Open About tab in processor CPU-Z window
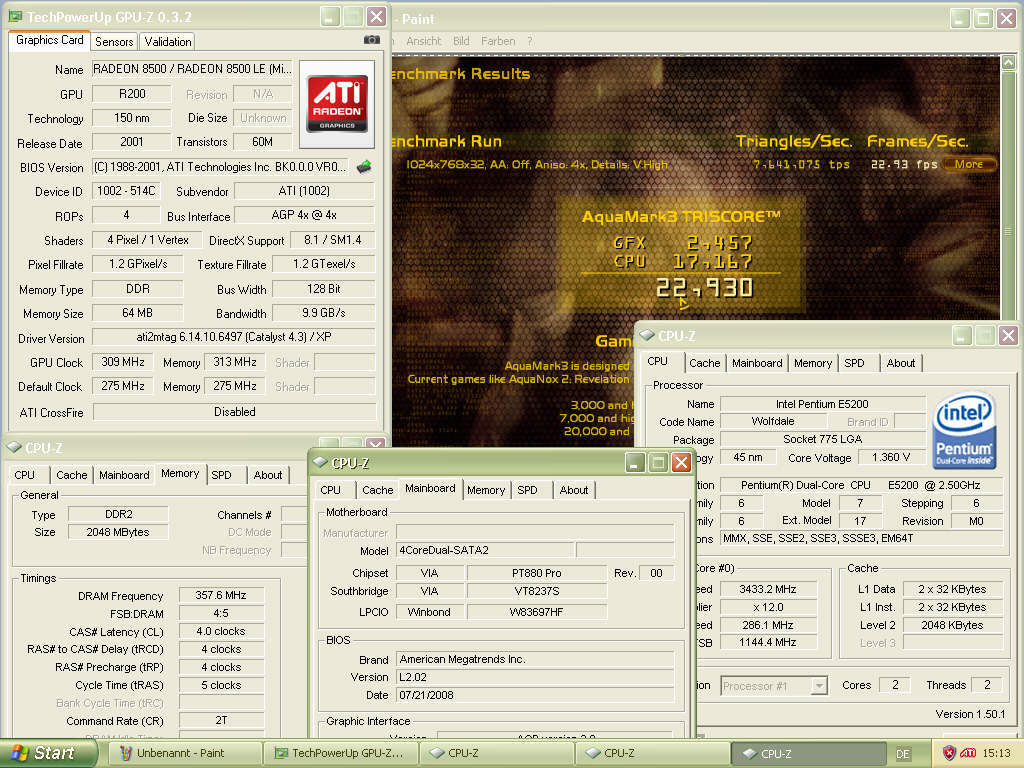The image size is (1024, 768). pyautogui.click(x=901, y=363)
